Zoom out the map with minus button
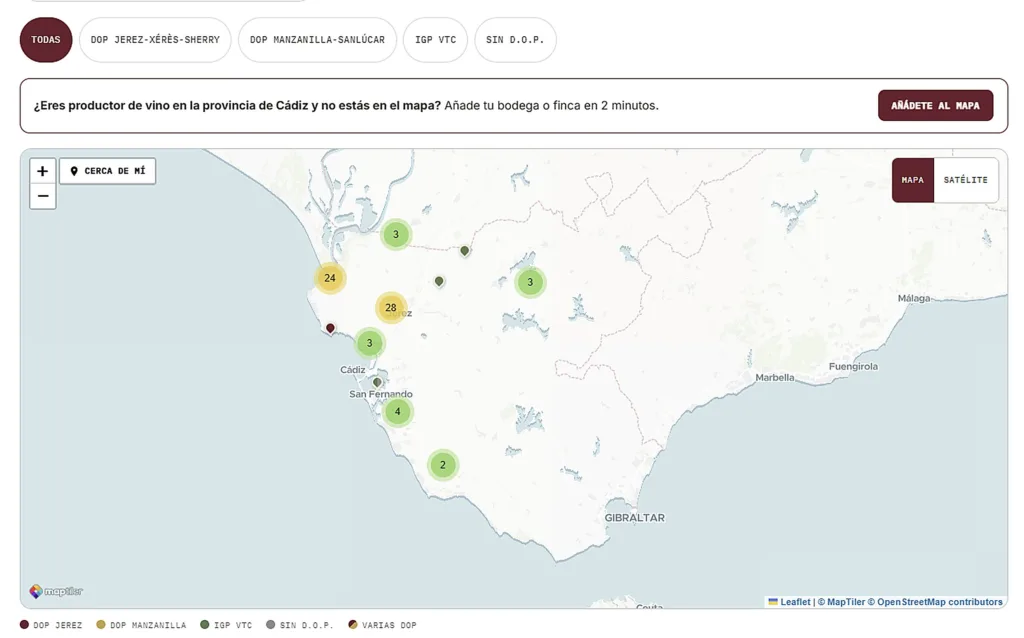Screen dimensions: 1024x638 point(42,196)
